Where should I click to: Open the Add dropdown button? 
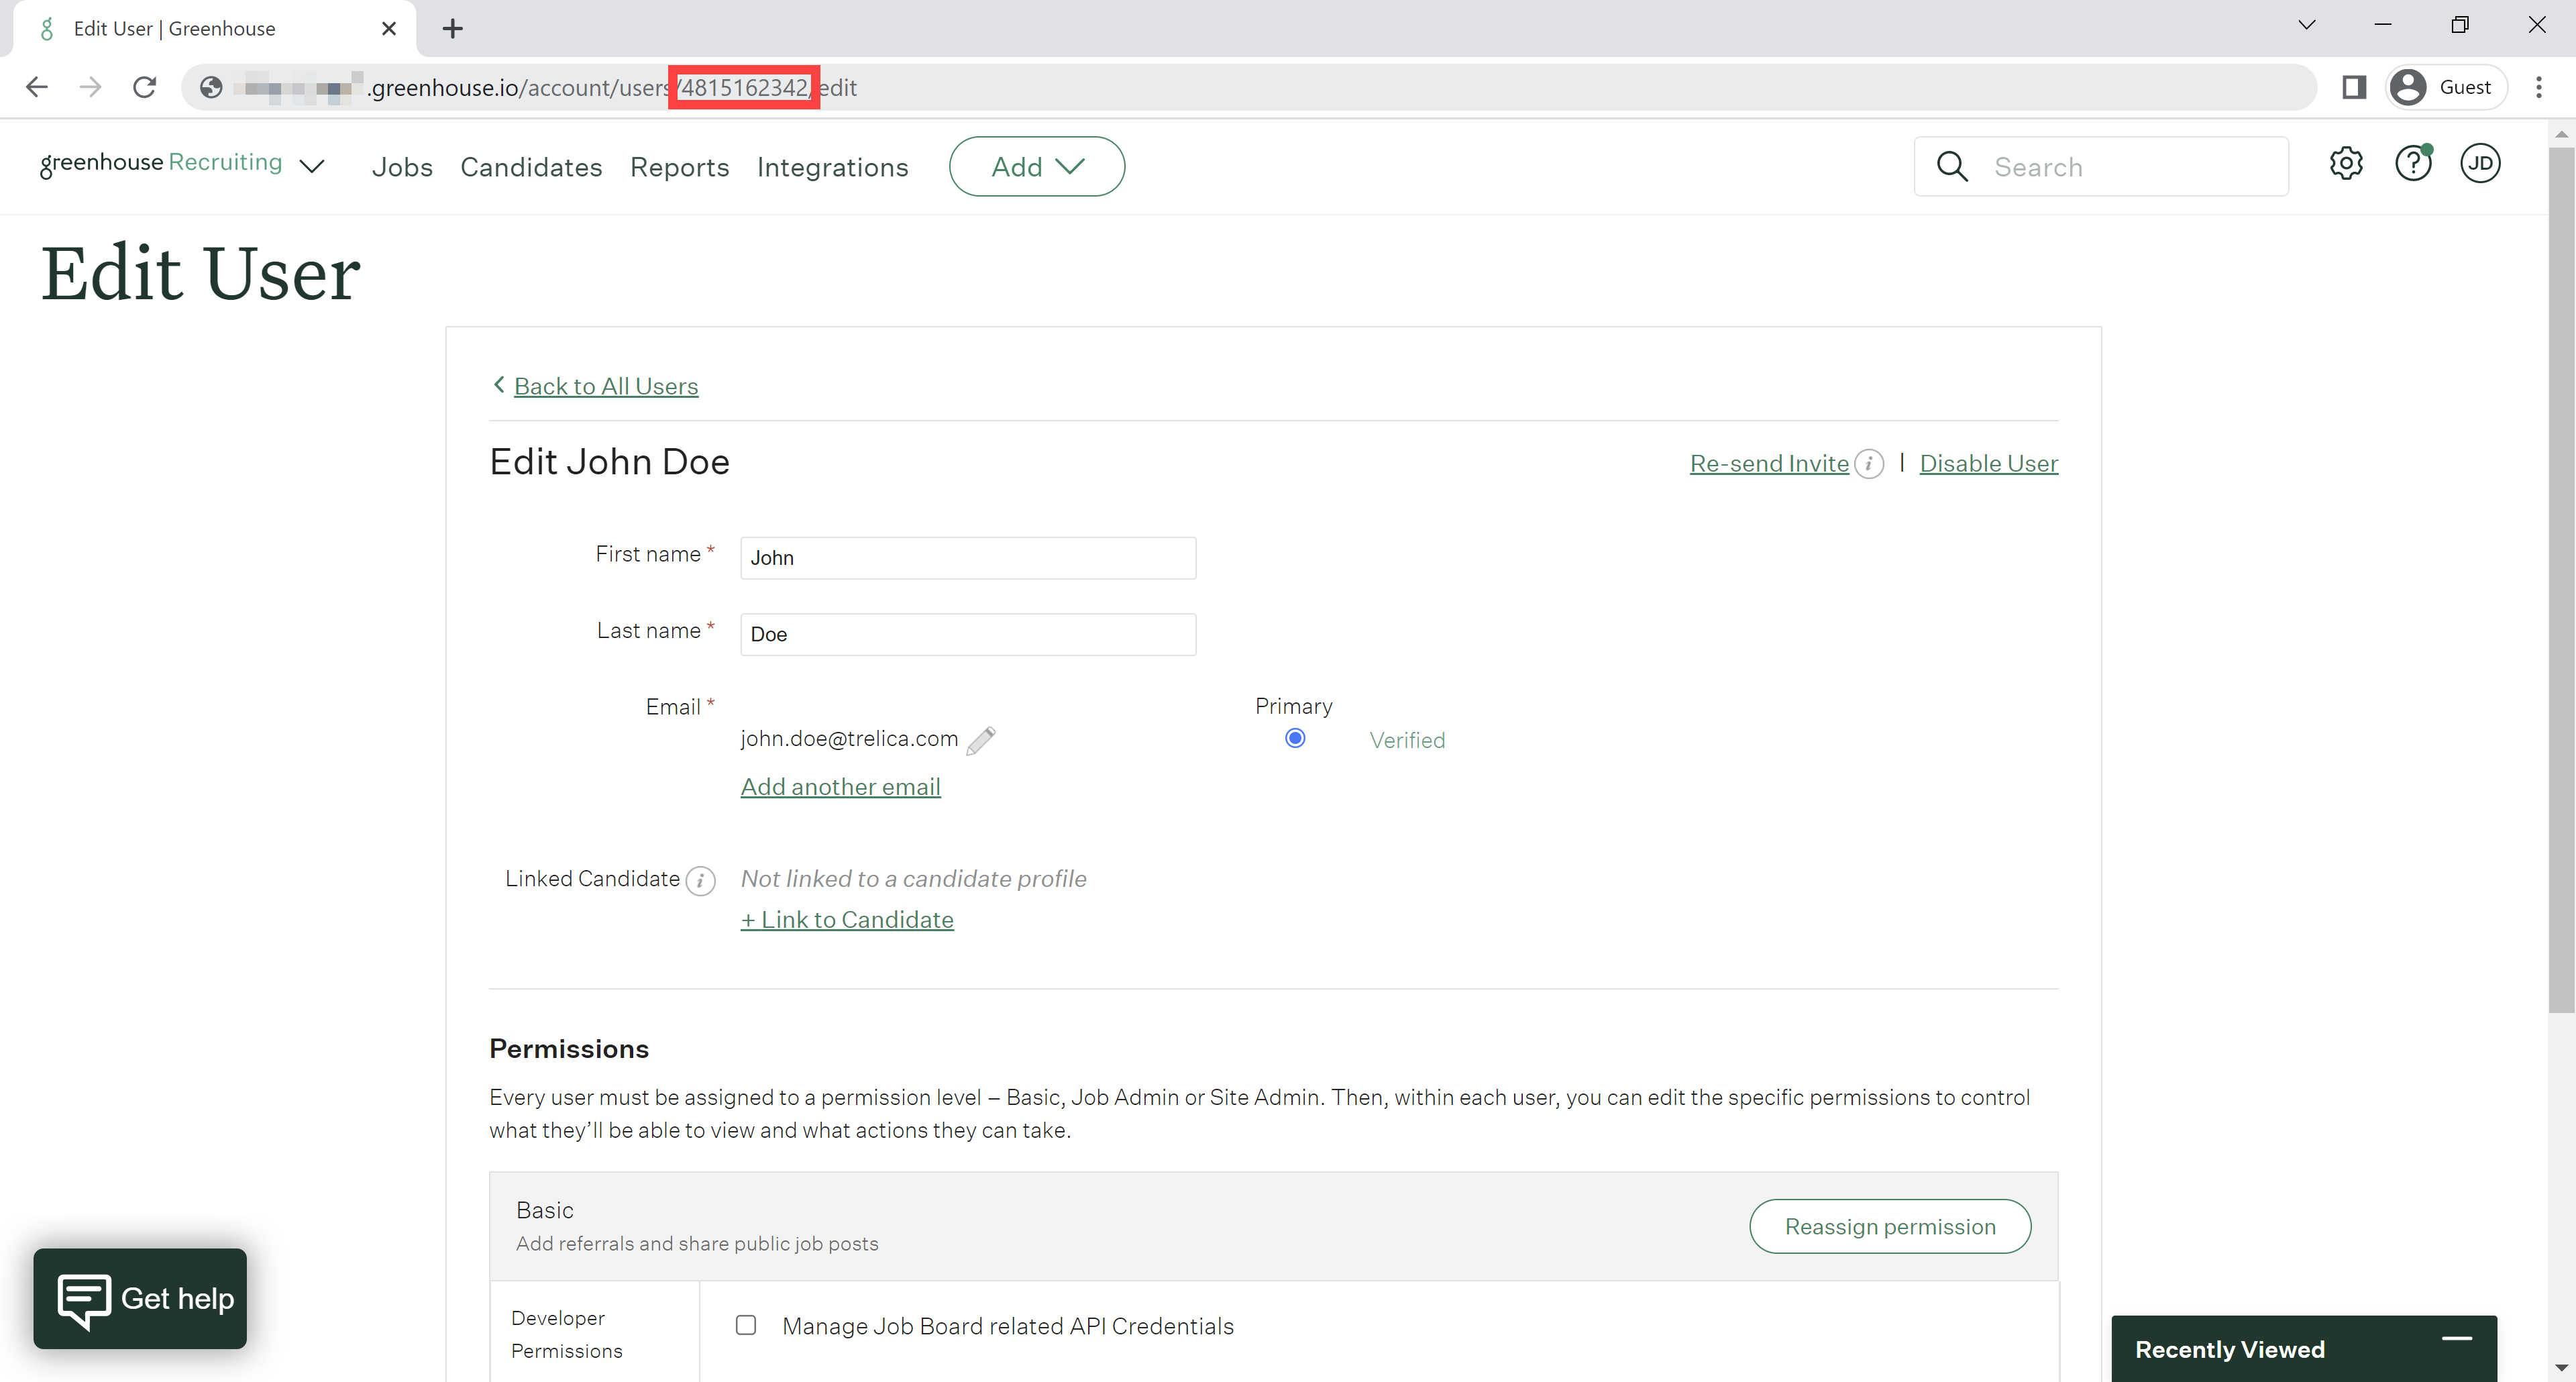coord(1037,166)
